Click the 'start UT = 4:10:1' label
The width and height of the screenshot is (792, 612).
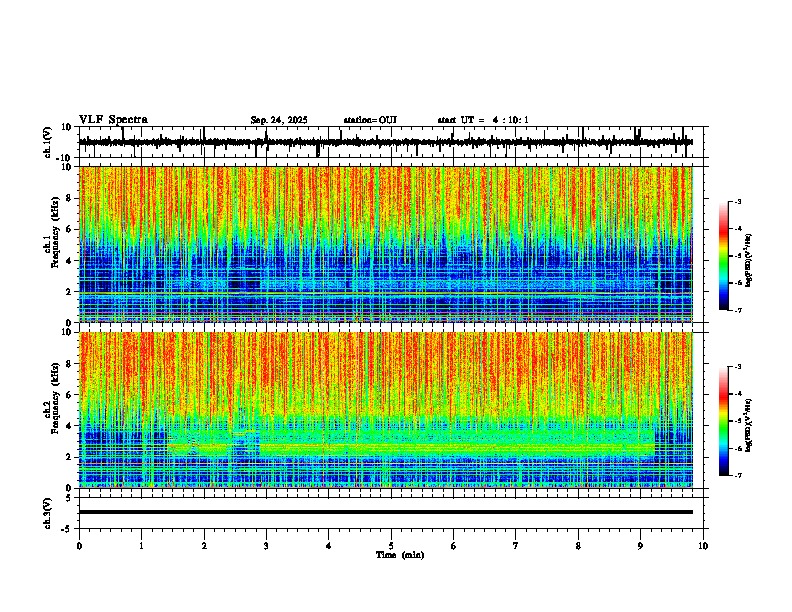click(x=483, y=120)
